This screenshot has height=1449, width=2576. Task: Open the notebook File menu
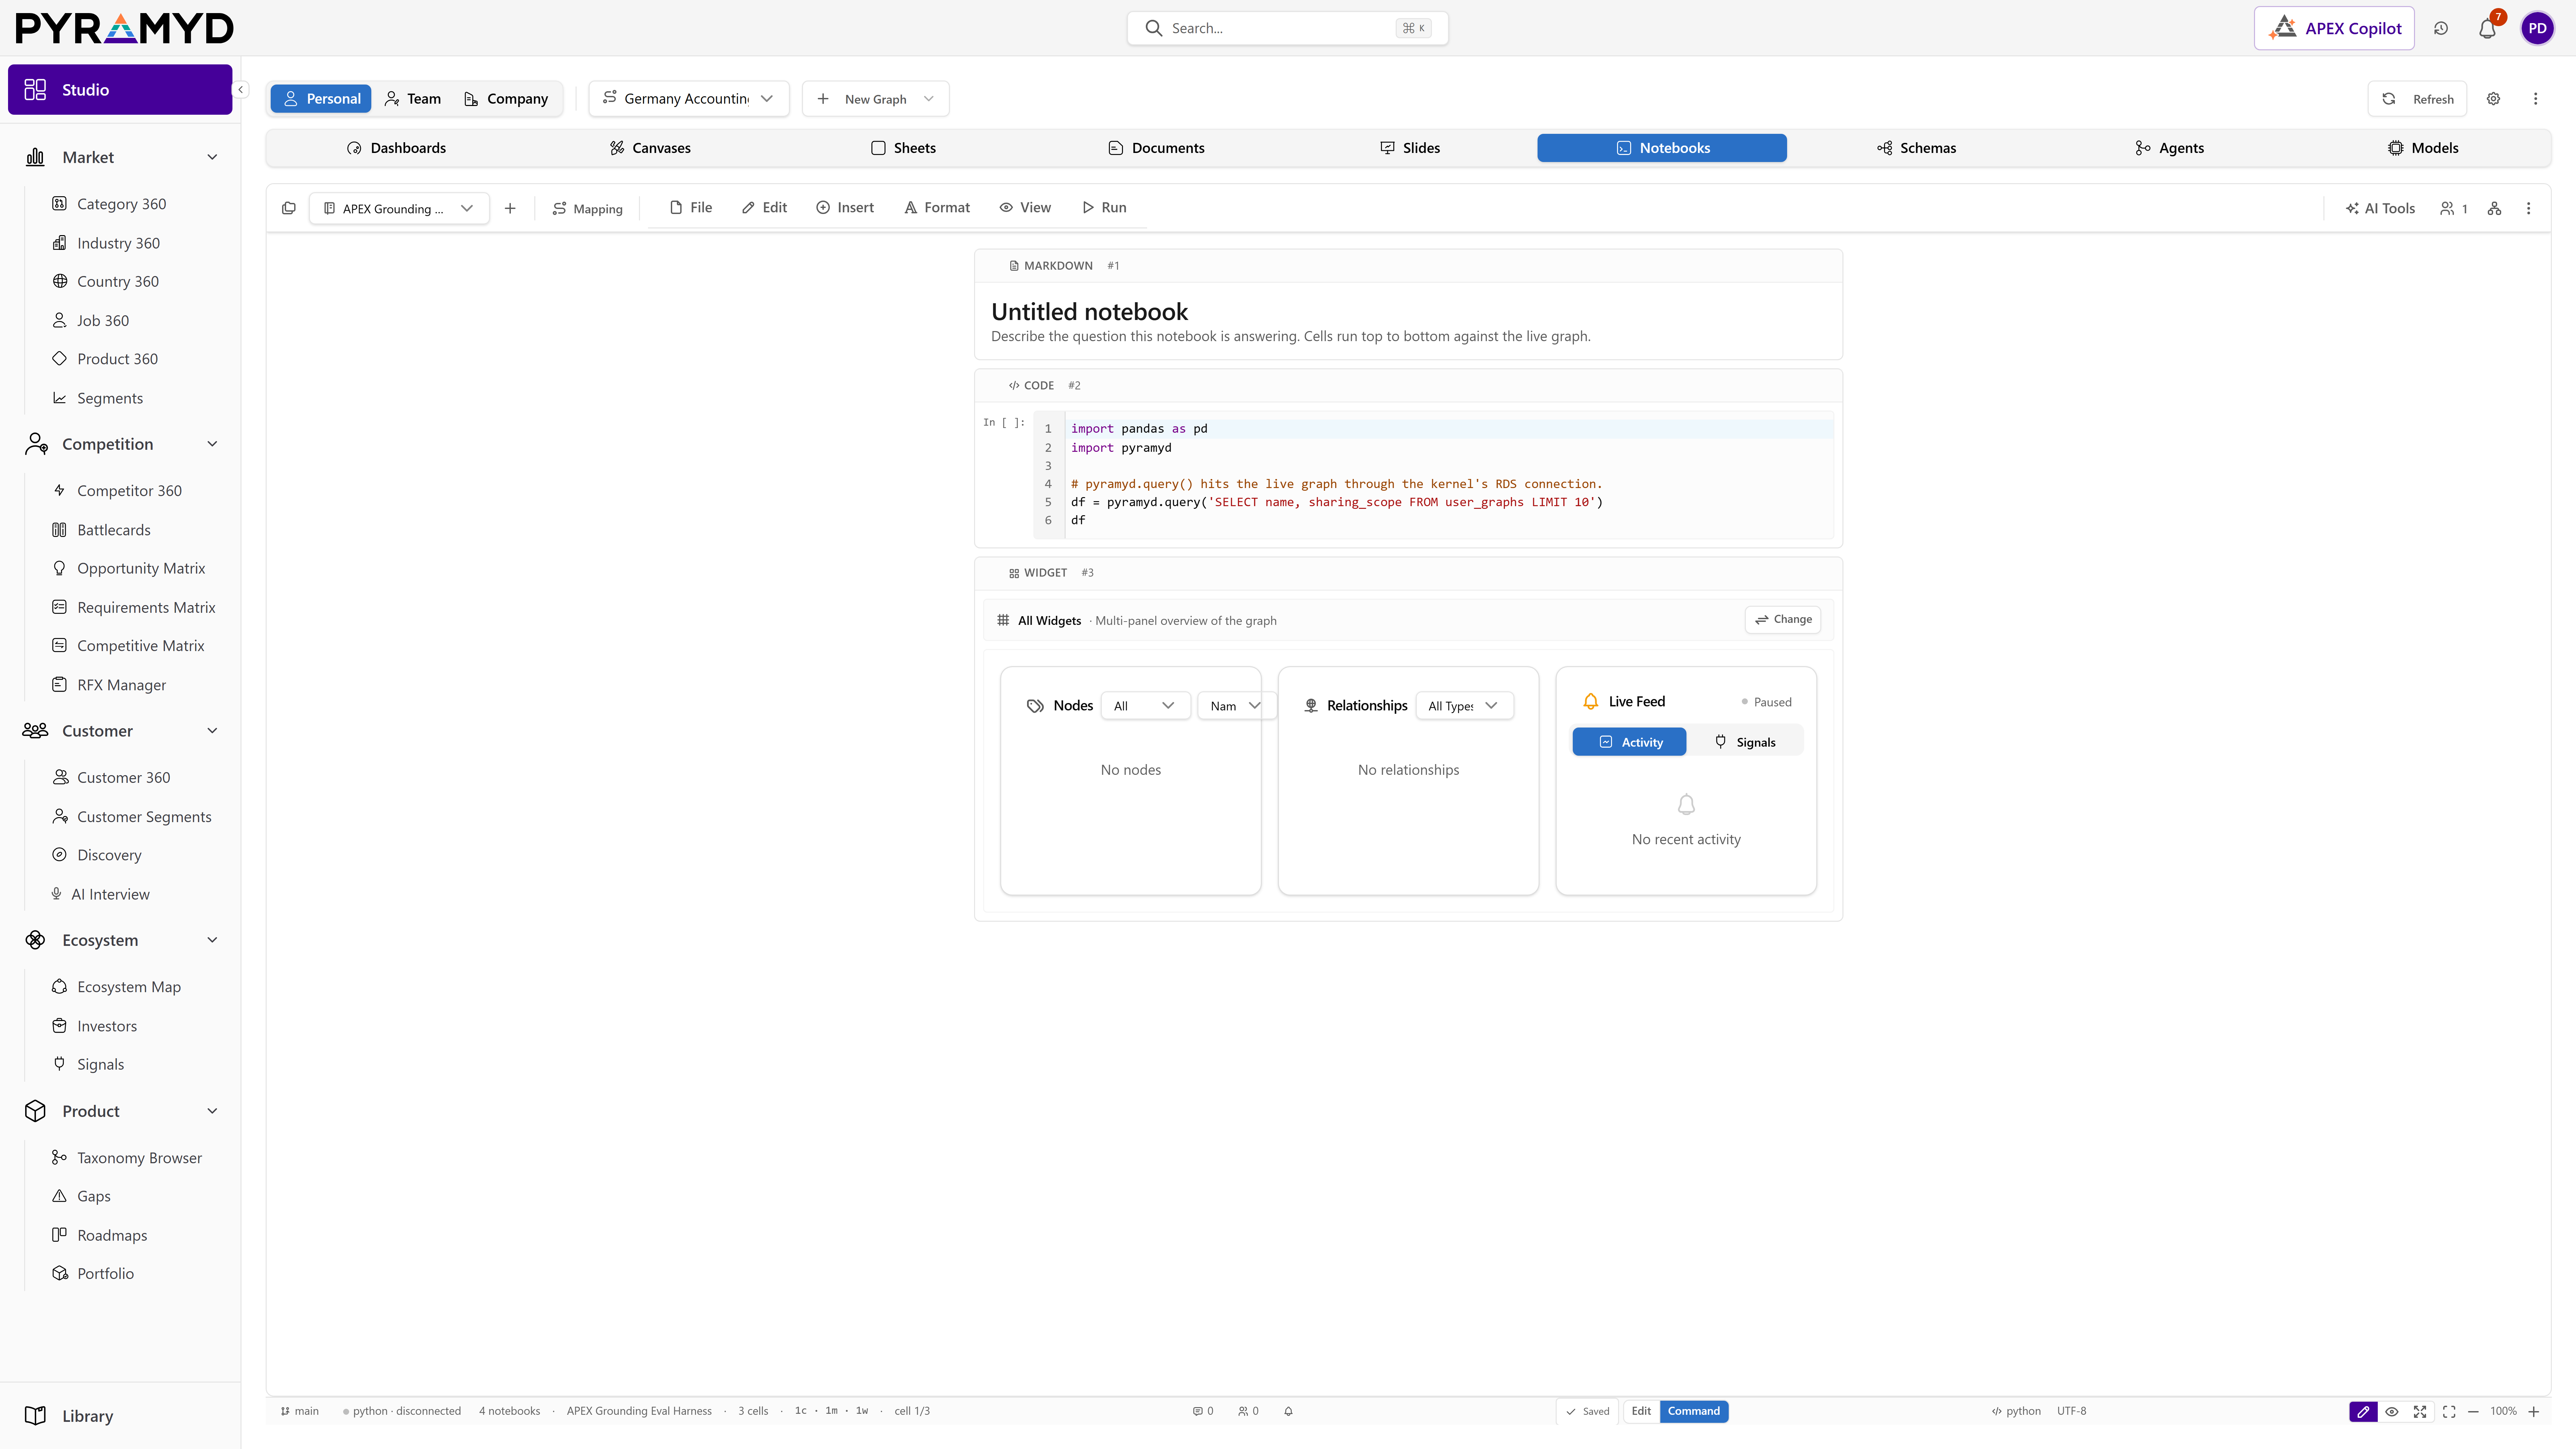coord(691,208)
